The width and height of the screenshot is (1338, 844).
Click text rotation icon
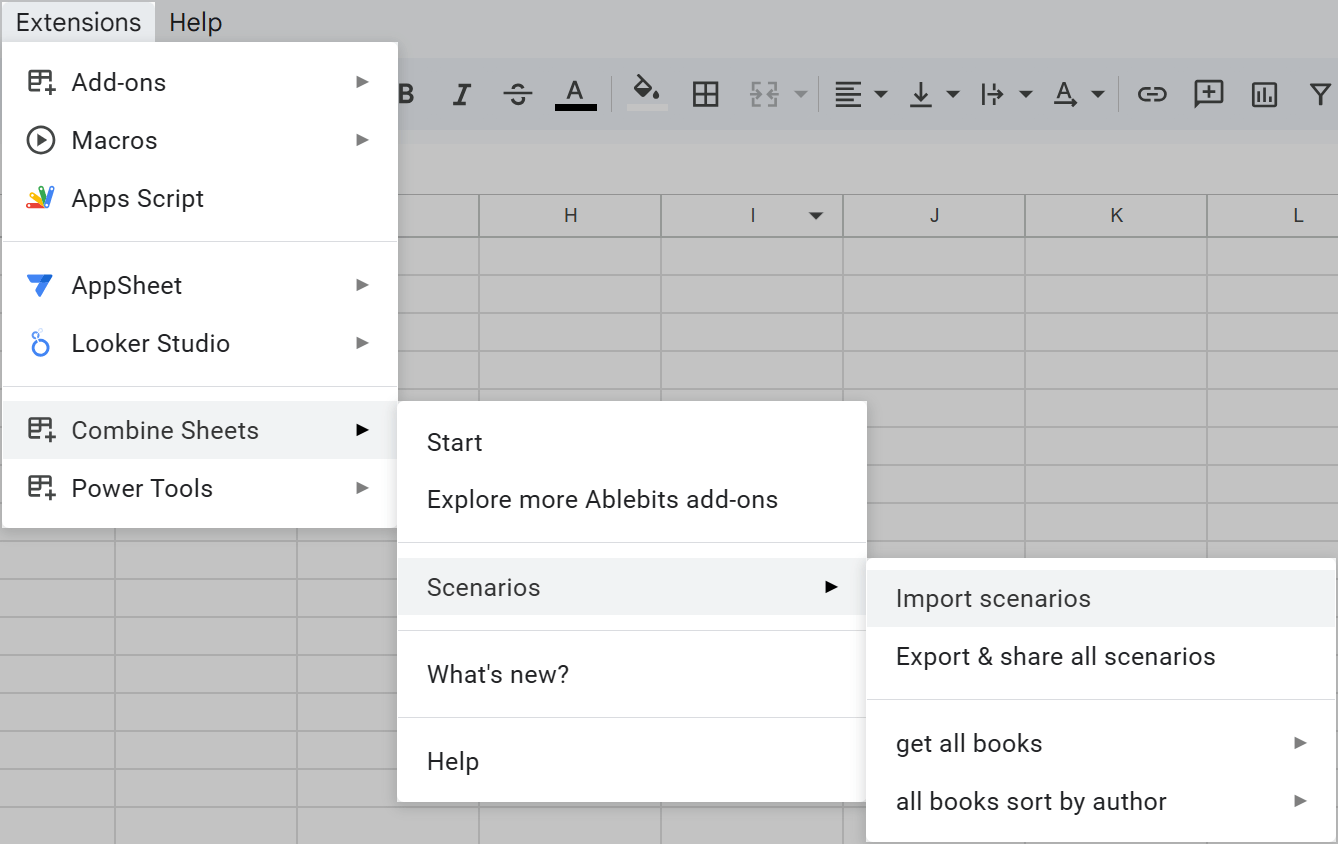pyautogui.click(x=1066, y=95)
